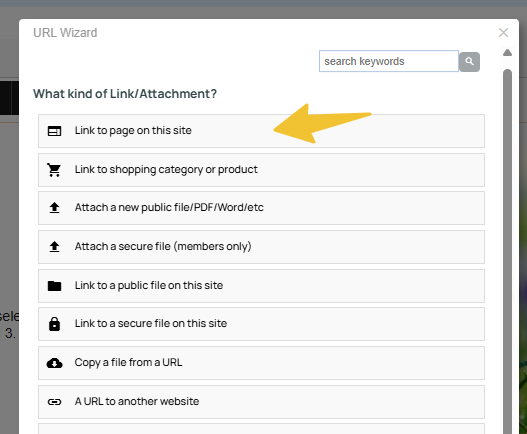Screen dimensions: 527x434
Task: Click the chain link icon
Action: point(54,402)
